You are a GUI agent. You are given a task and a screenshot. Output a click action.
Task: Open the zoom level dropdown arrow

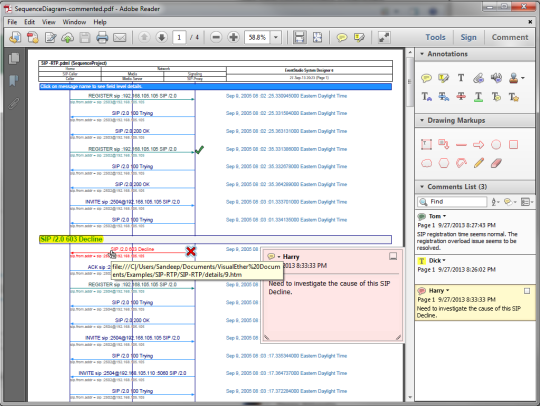tap(276, 37)
